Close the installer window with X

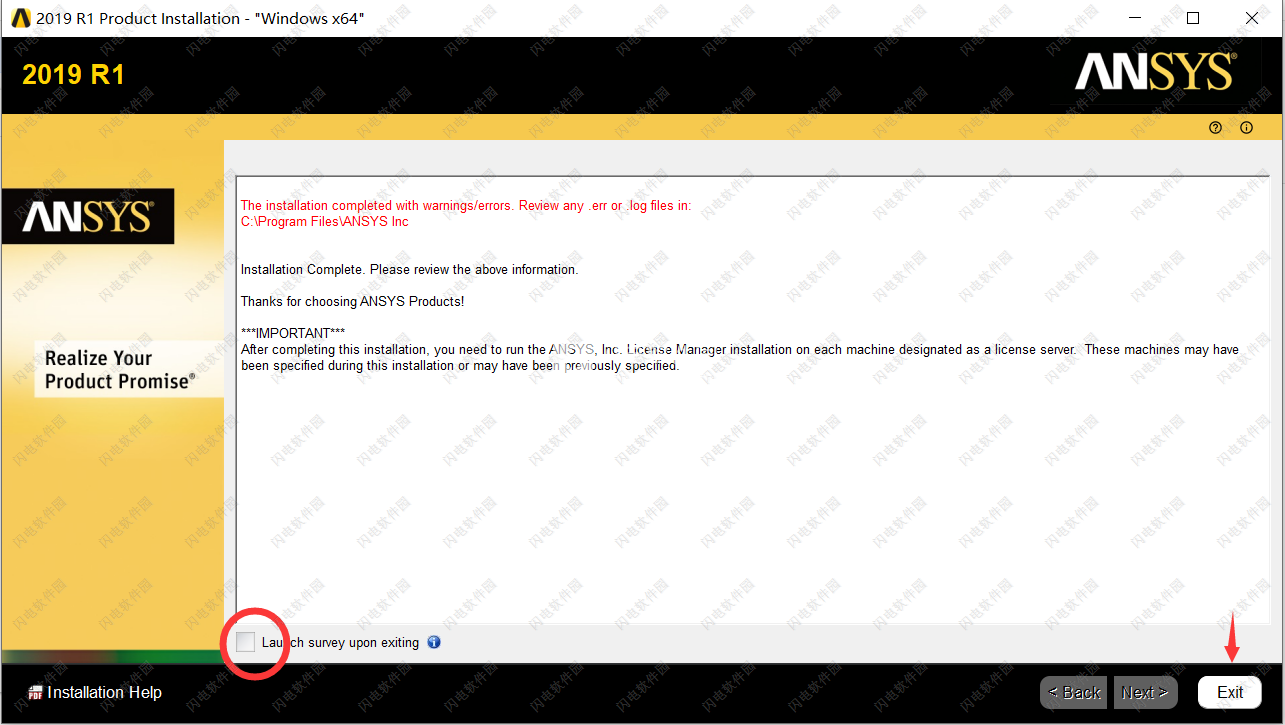click(1252, 18)
